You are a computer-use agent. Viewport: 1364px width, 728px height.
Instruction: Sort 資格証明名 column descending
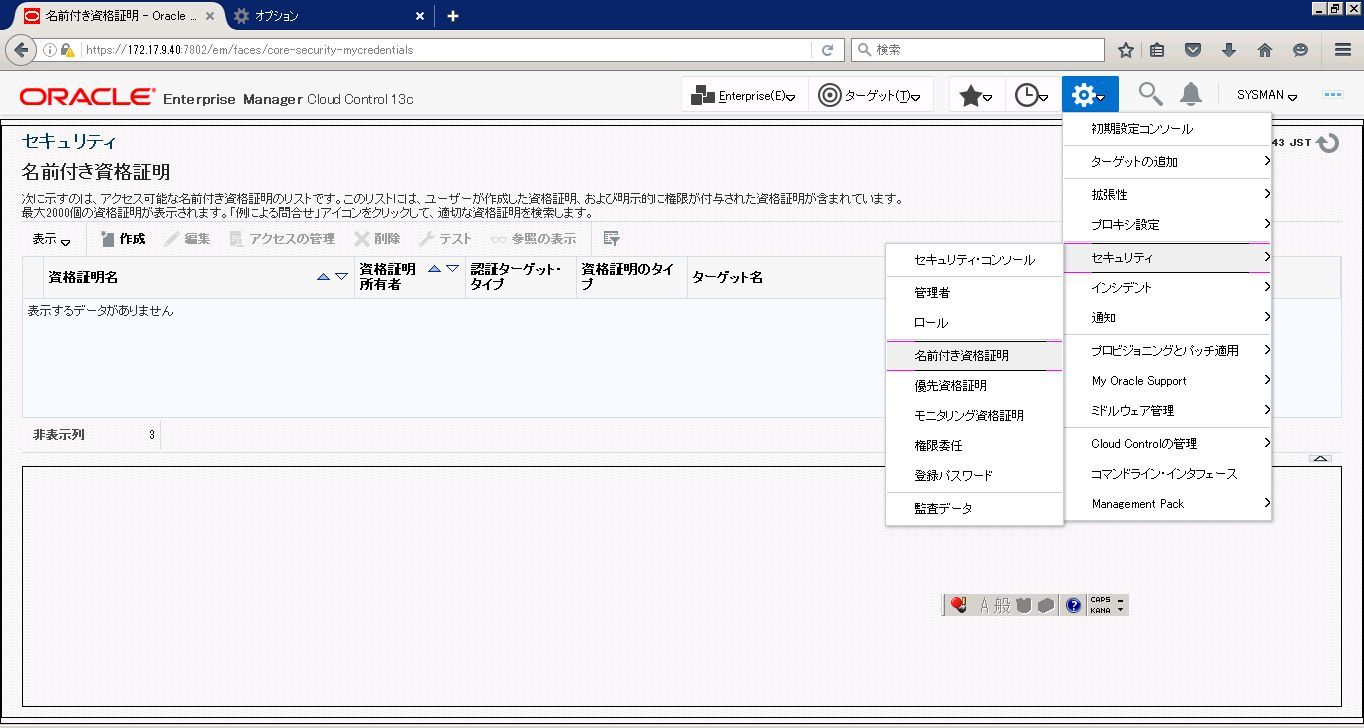pyautogui.click(x=341, y=277)
